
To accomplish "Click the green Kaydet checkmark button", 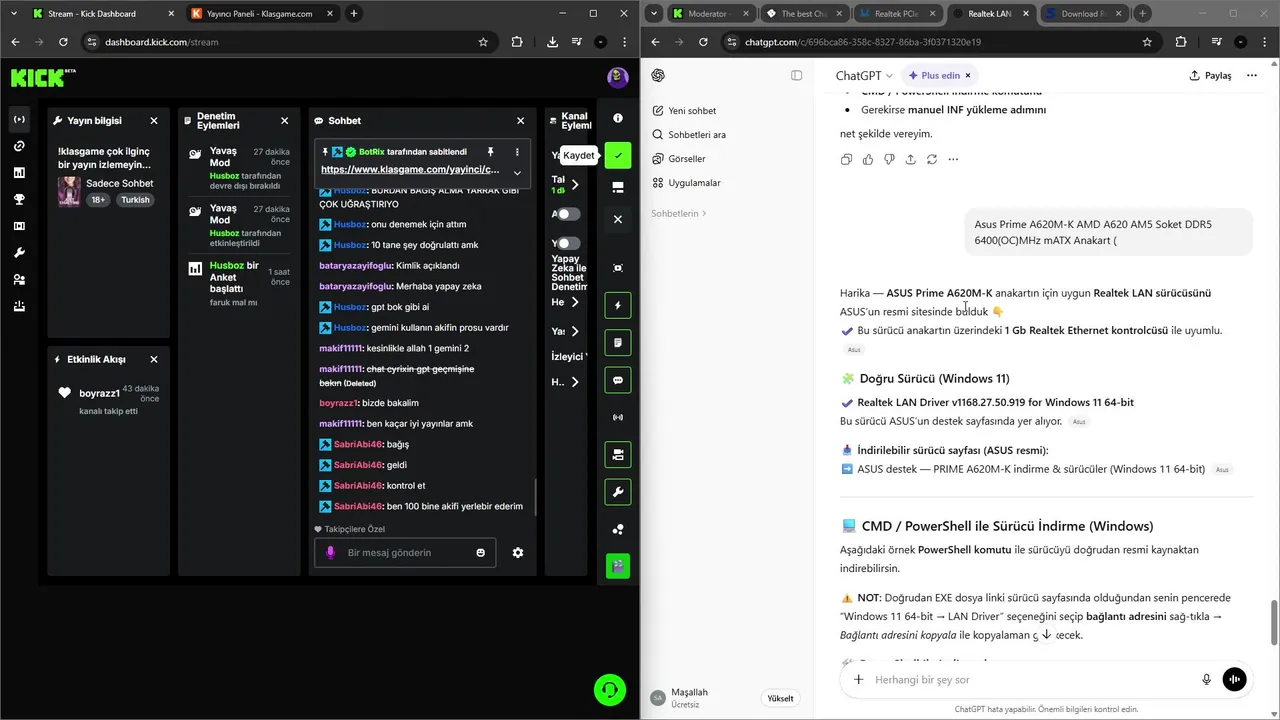I will click(x=618, y=155).
